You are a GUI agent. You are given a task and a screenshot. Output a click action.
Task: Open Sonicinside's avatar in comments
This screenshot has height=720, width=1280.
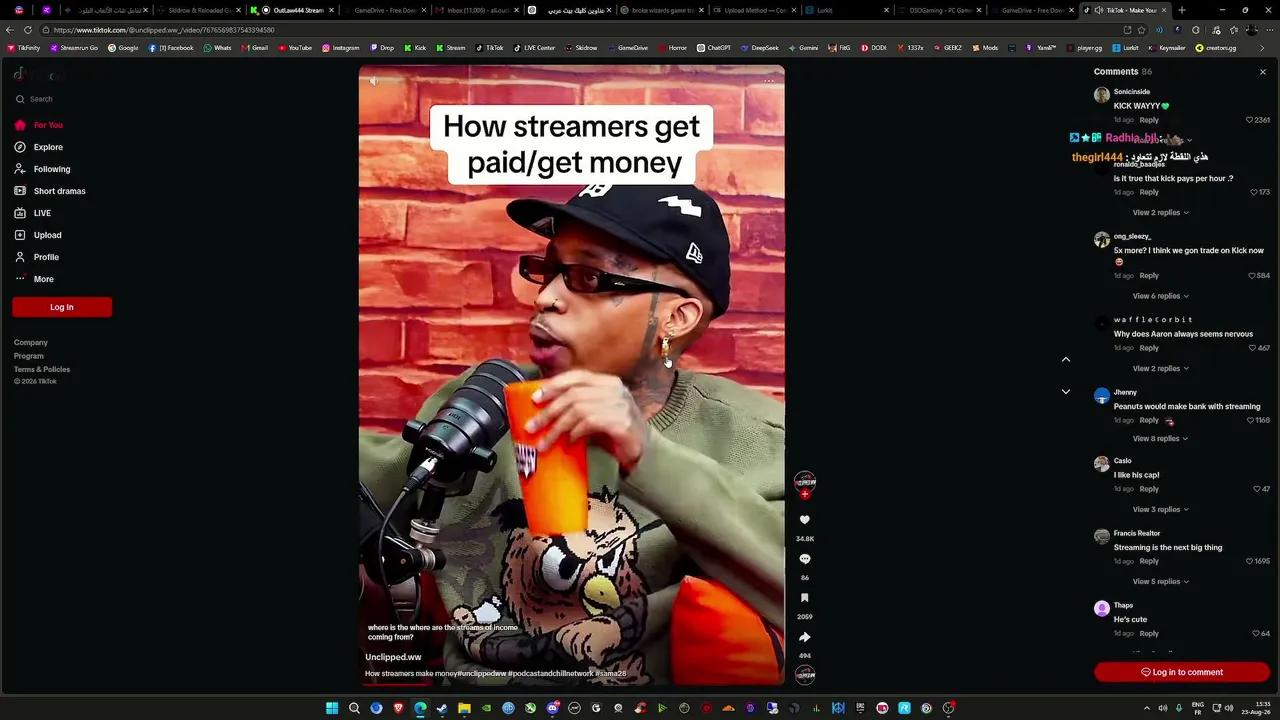[x=1102, y=95]
